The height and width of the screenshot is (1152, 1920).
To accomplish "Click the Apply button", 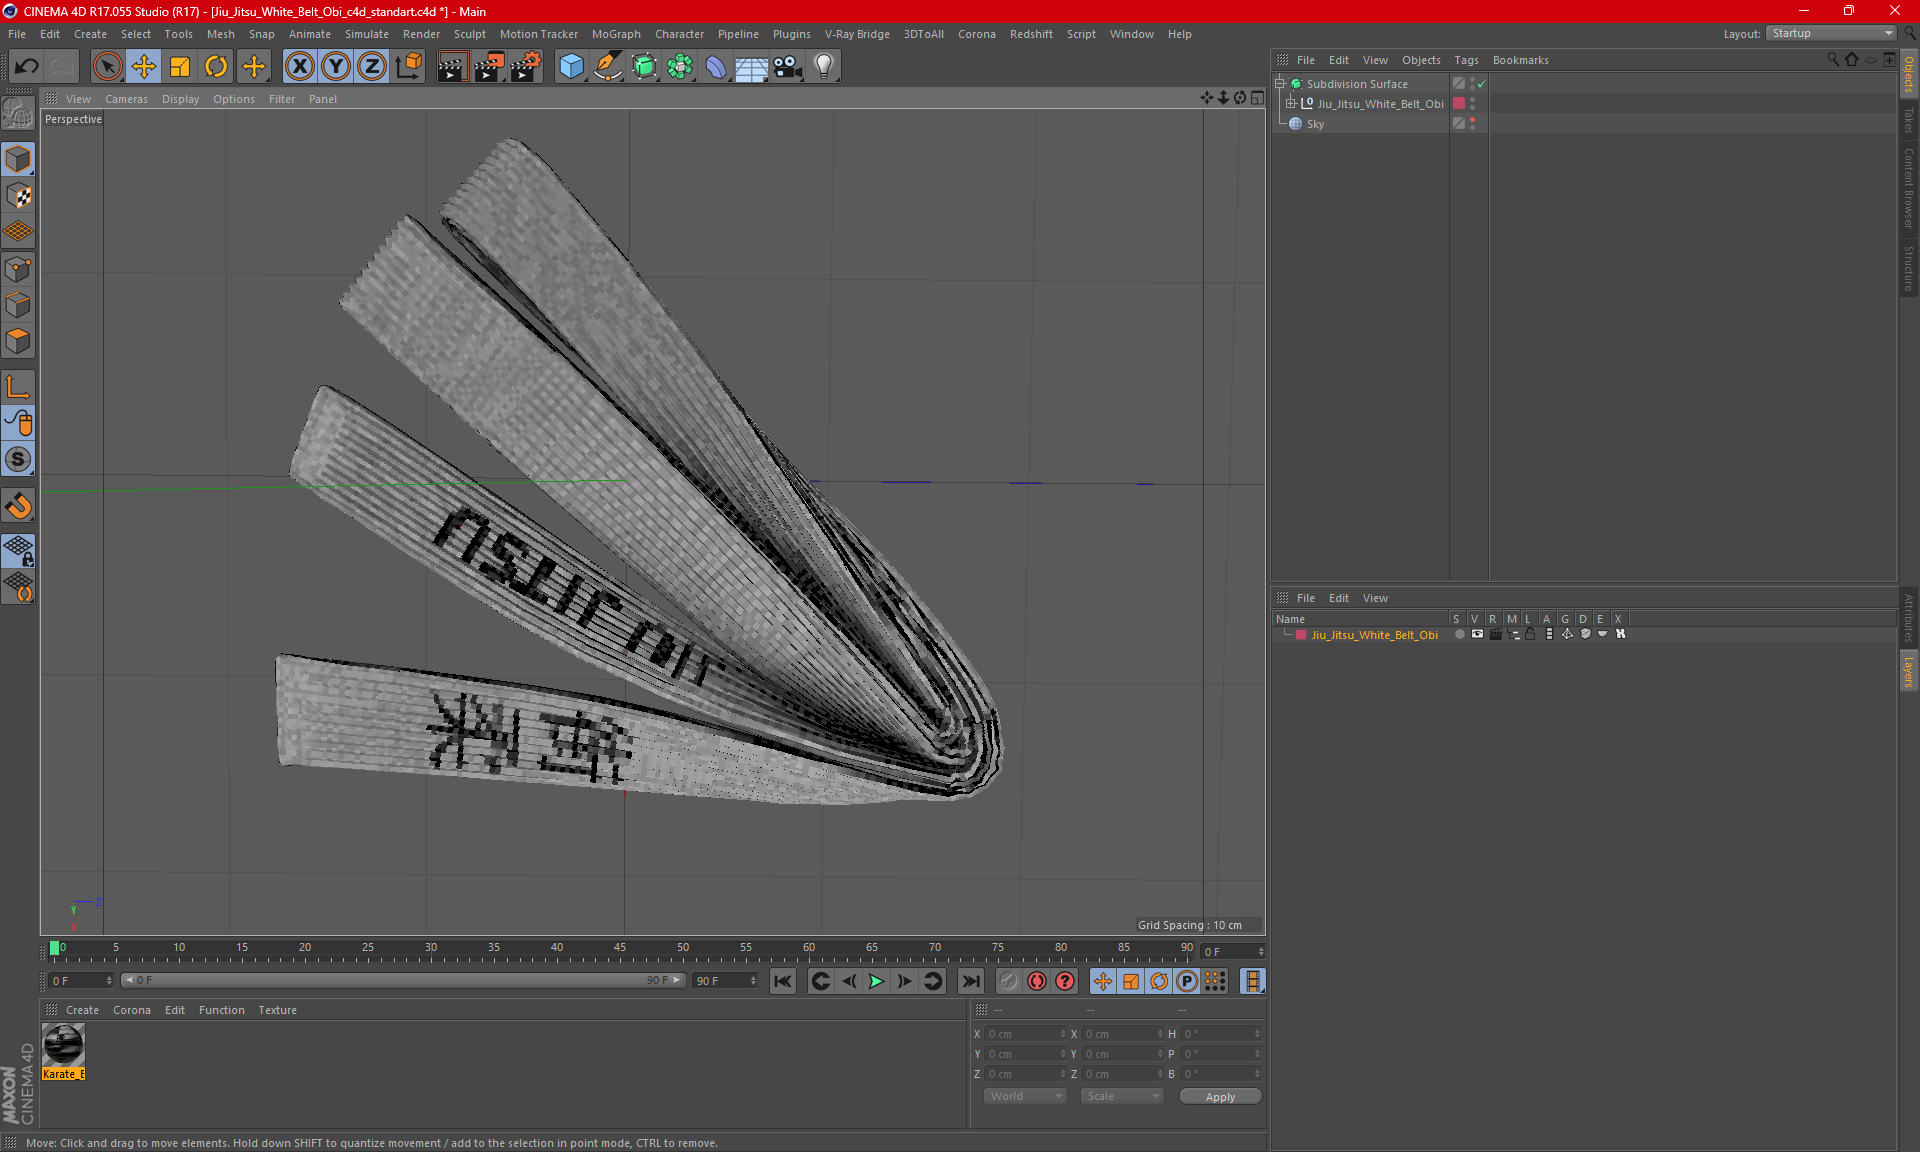I will [1220, 1097].
